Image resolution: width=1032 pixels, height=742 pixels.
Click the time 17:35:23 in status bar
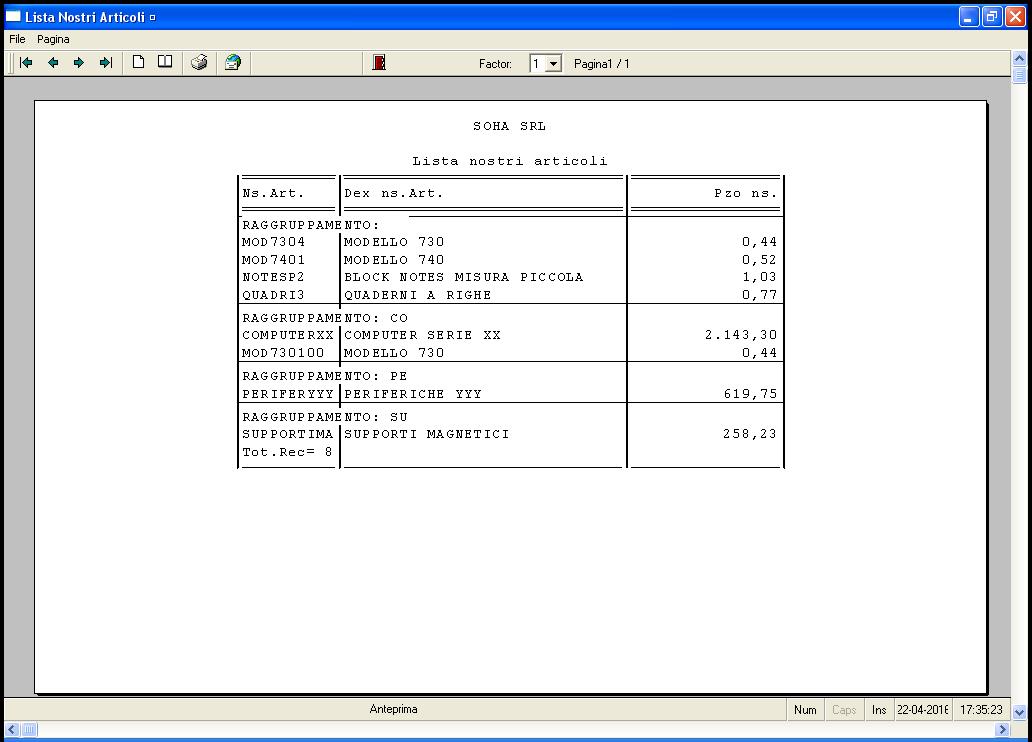[981, 710]
